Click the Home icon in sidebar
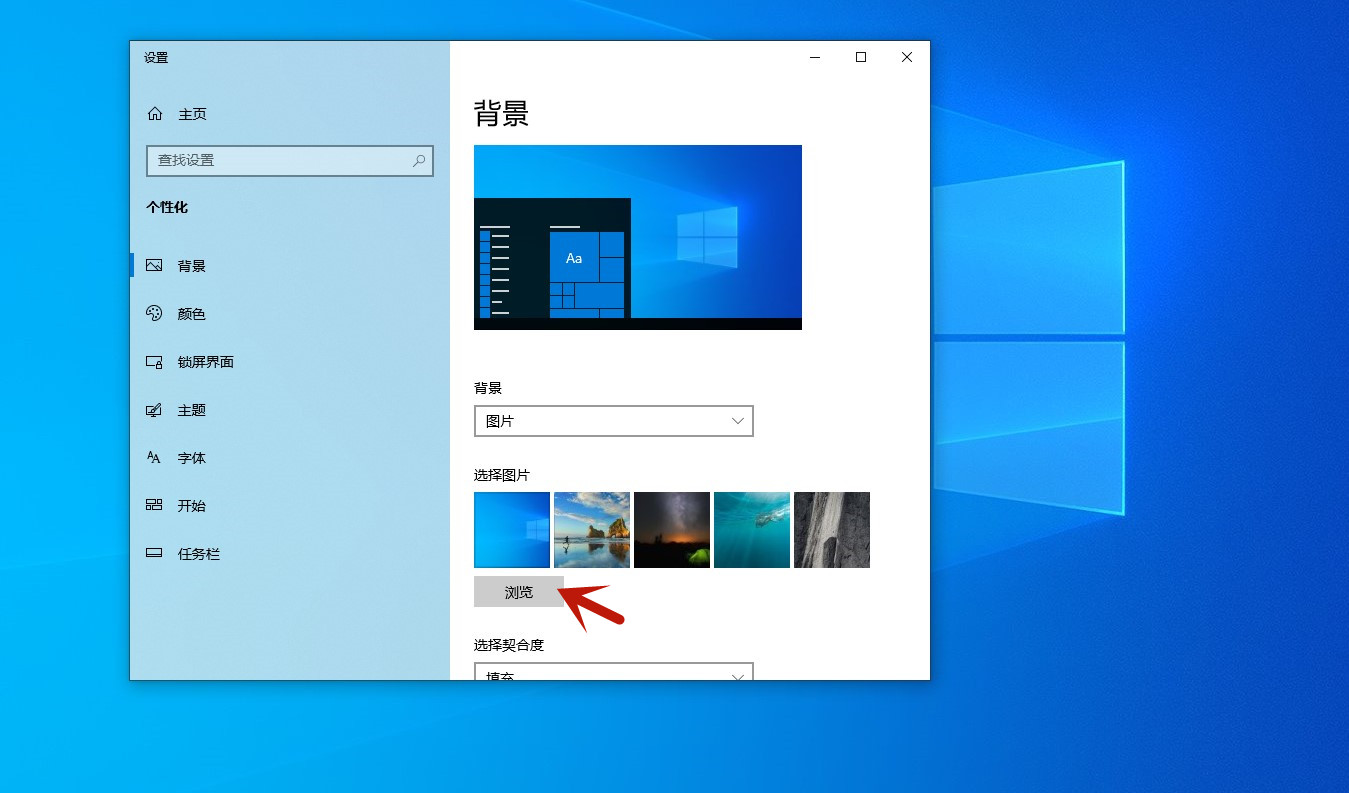 (155, 114)
